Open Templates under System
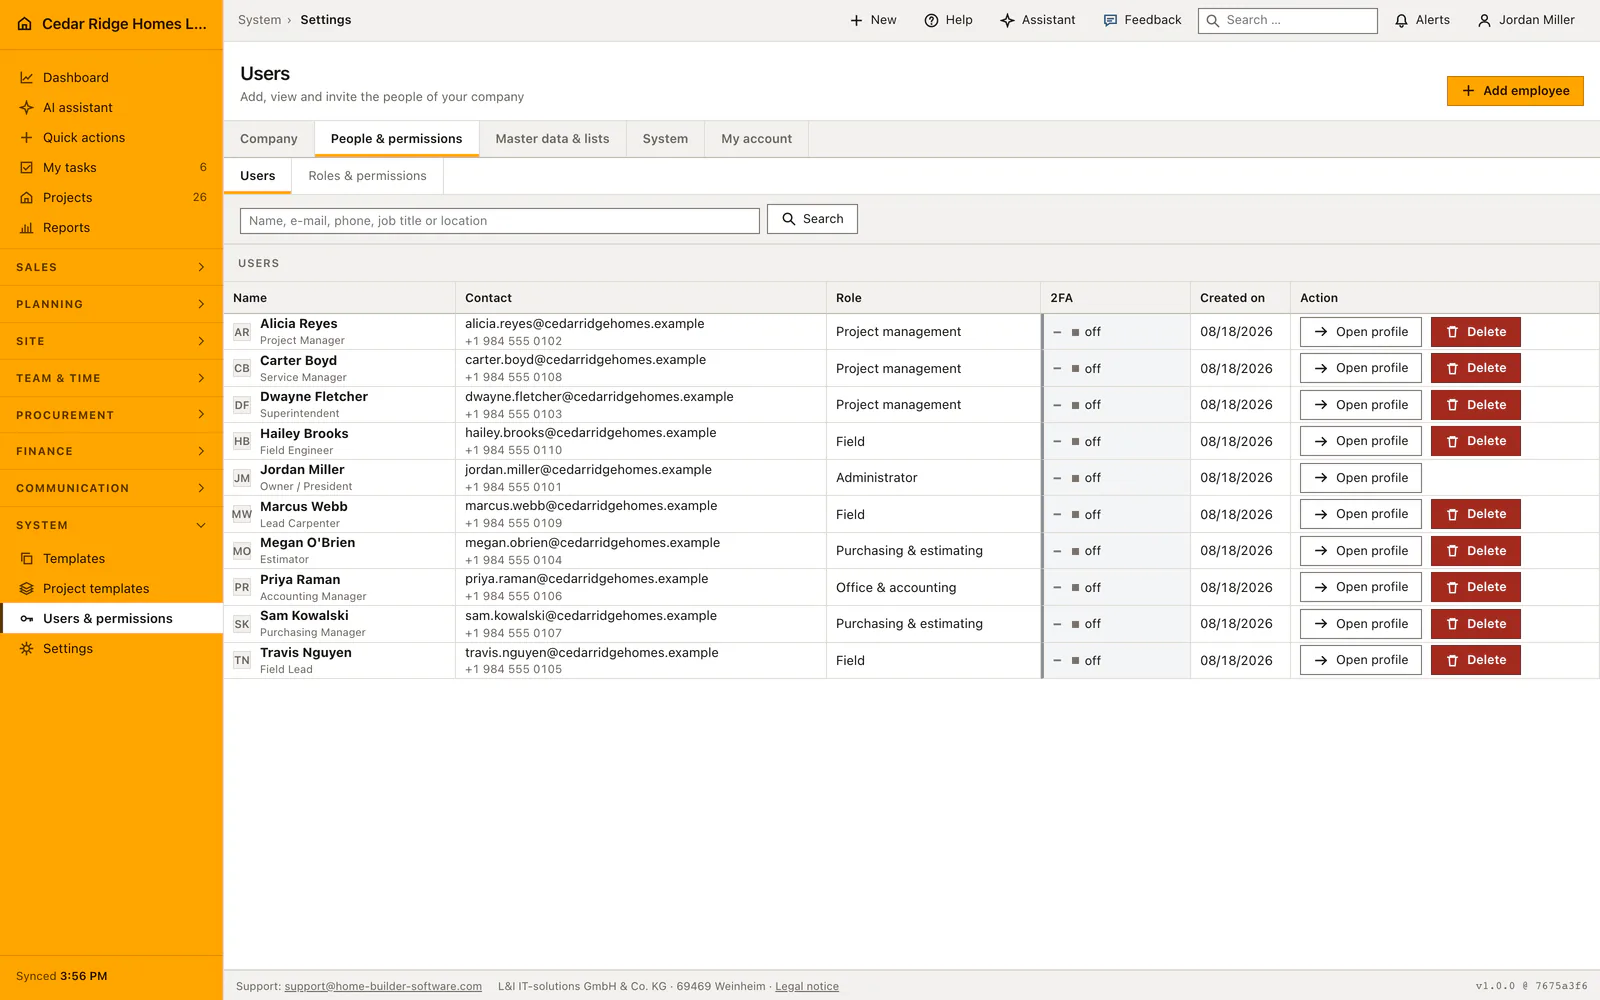 click(111, 558)
